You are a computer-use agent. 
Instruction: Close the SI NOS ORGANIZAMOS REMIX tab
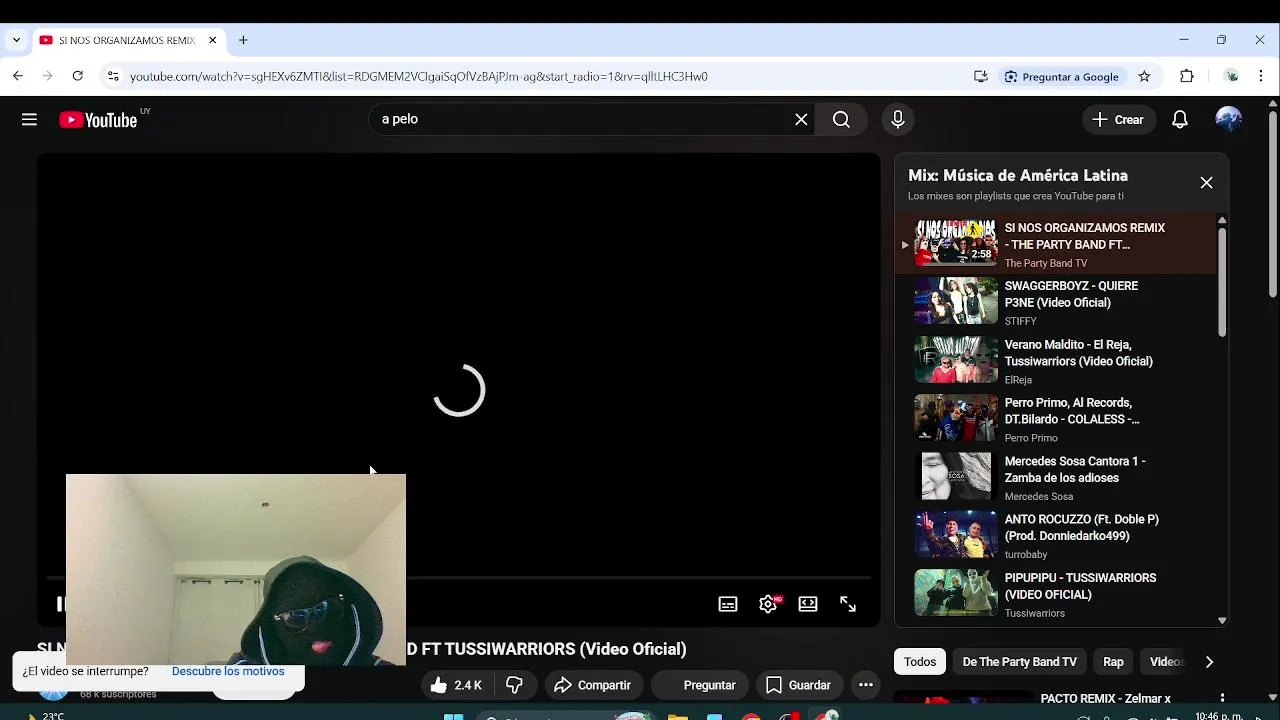tap(212, 40)
